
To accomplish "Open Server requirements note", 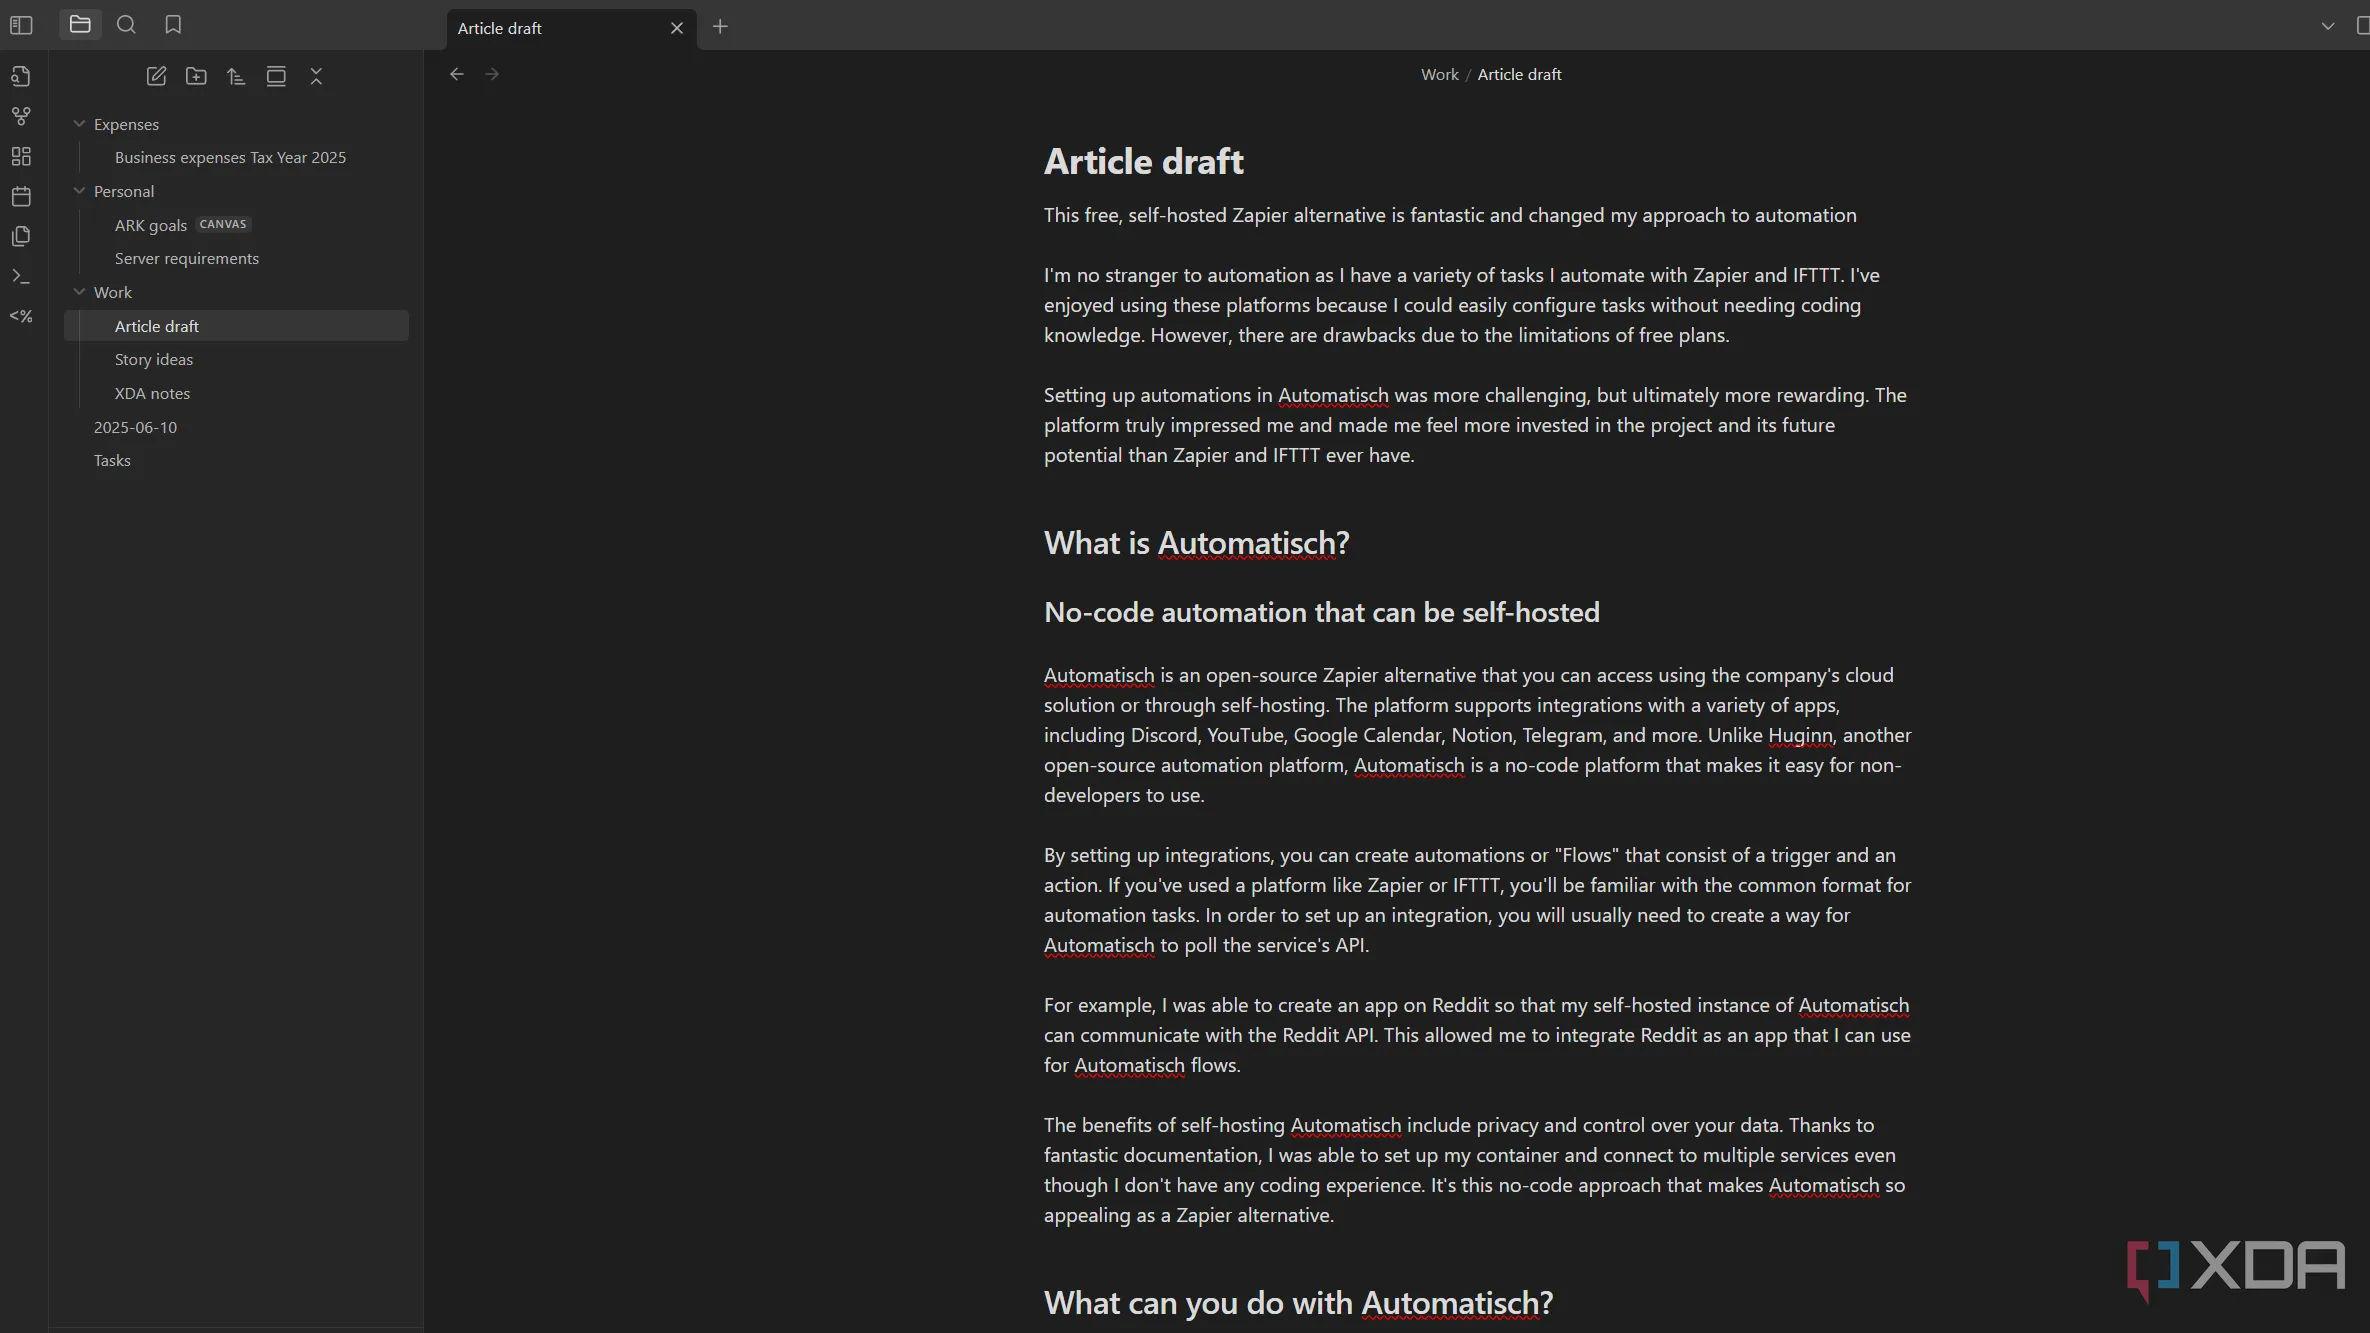I will [x=186, y=258].
